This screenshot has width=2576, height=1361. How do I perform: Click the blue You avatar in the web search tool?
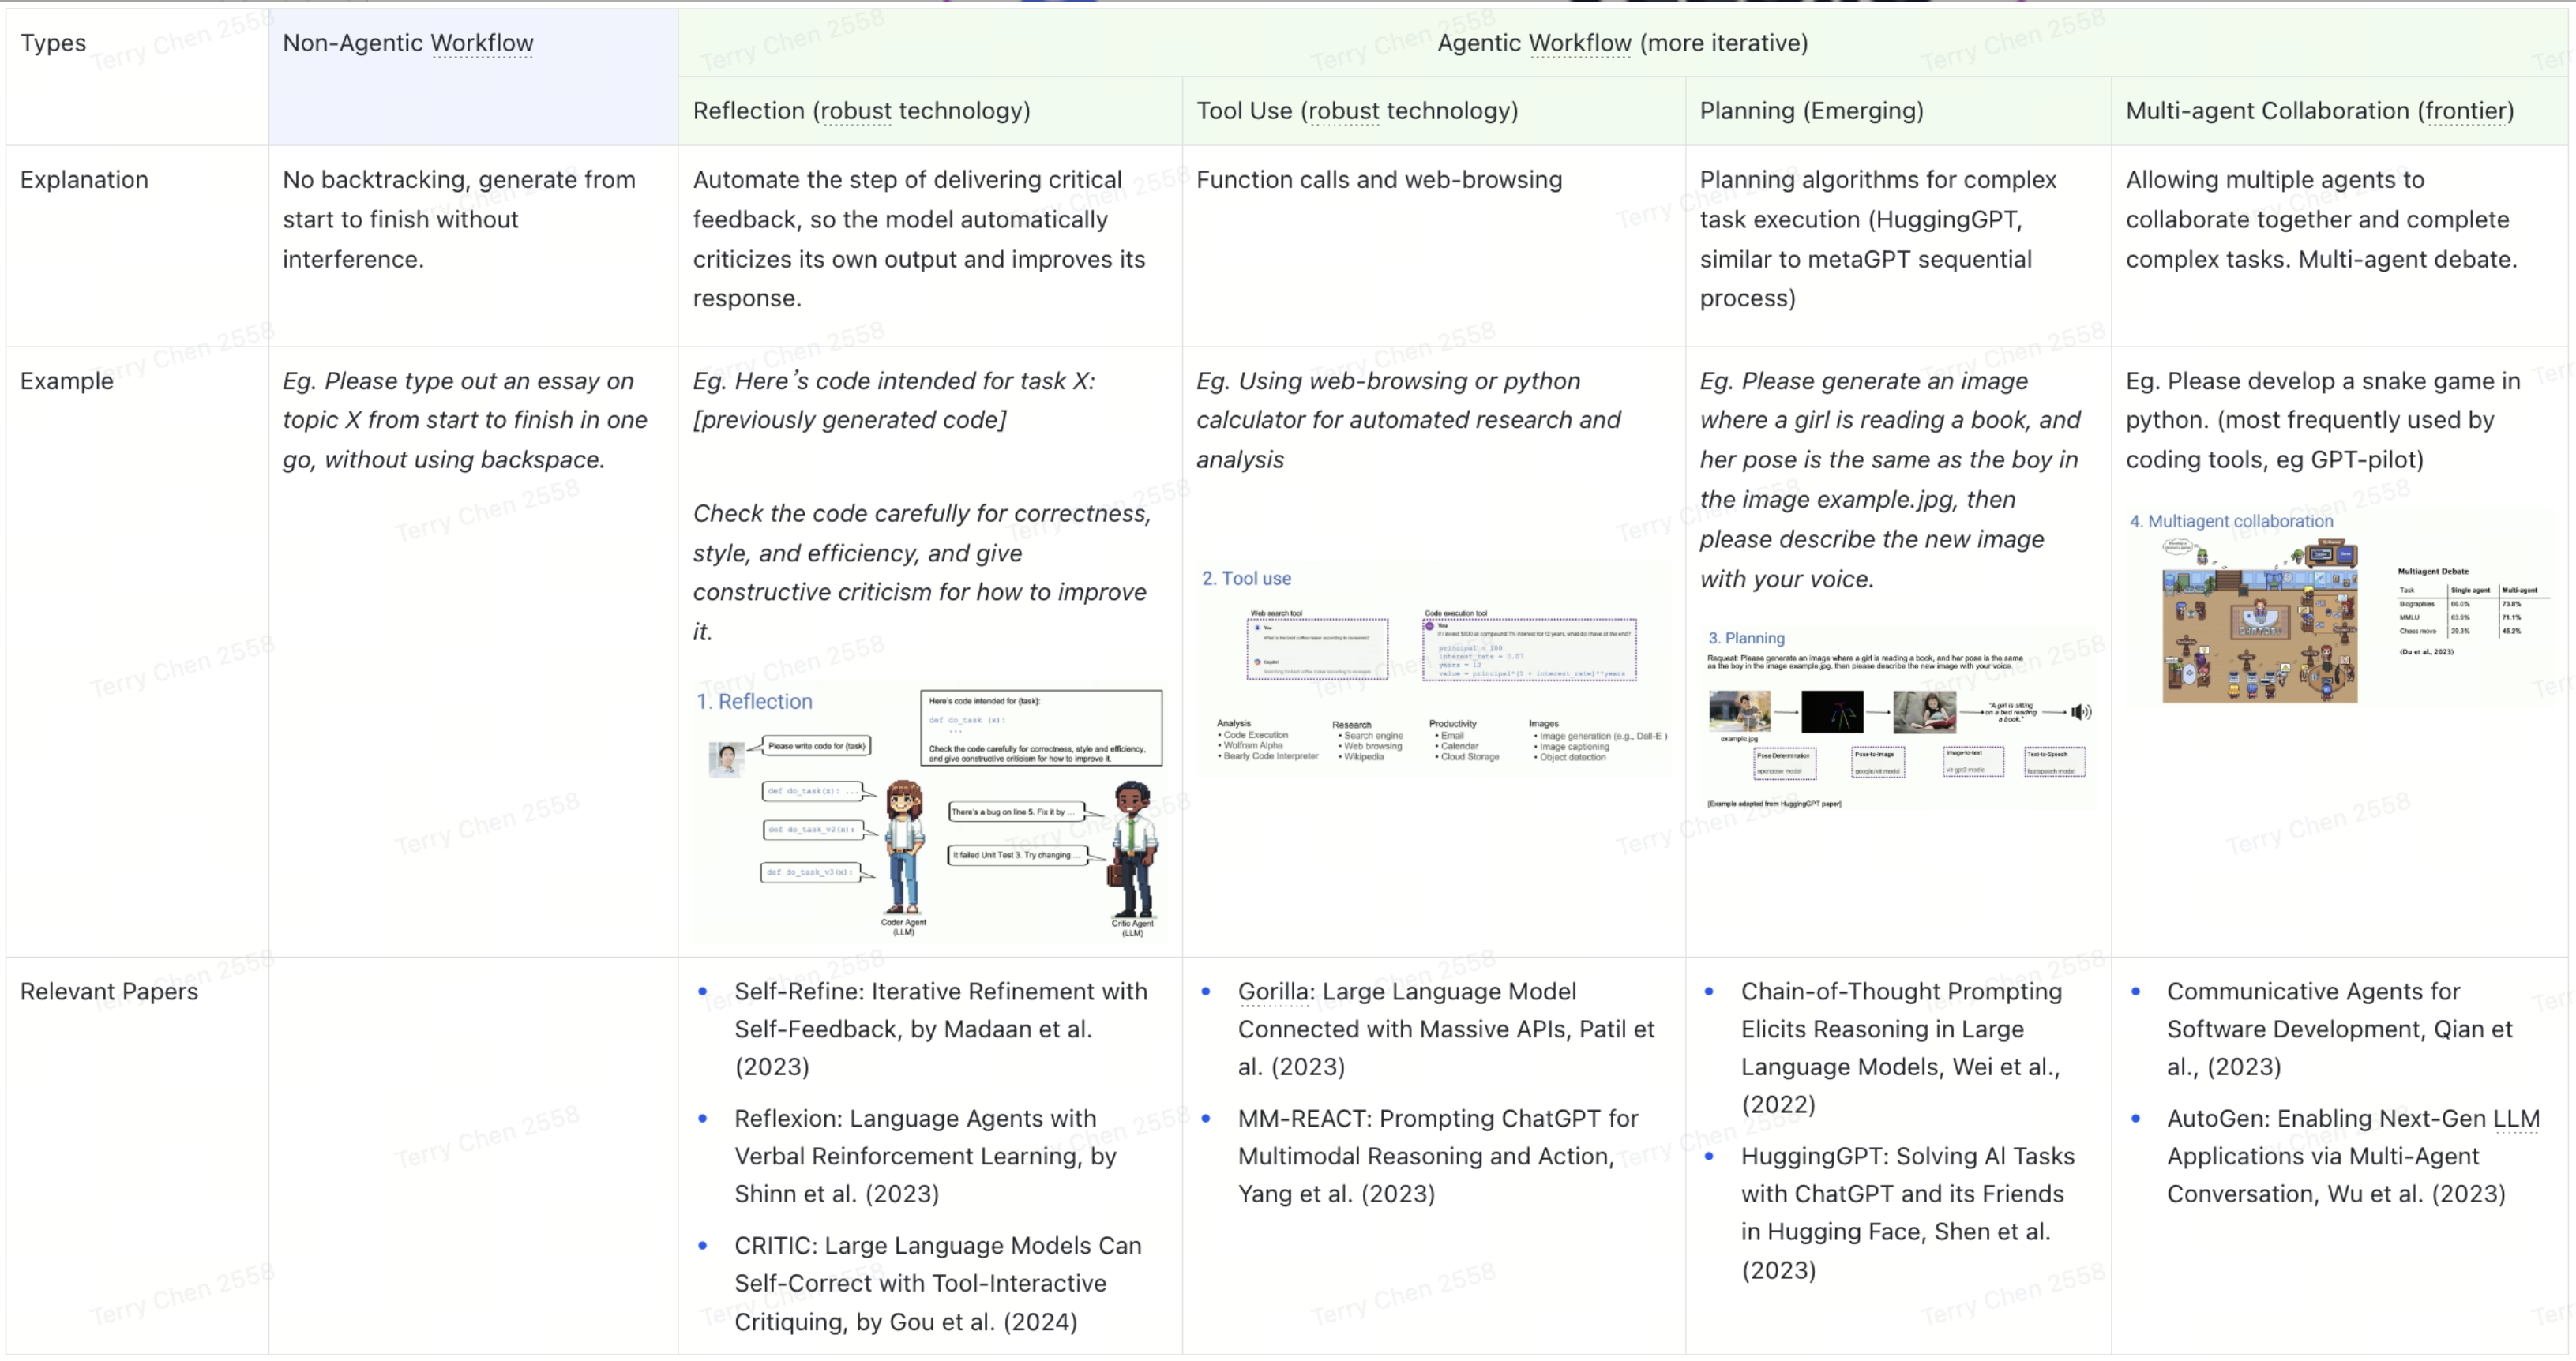point(1258,628)
